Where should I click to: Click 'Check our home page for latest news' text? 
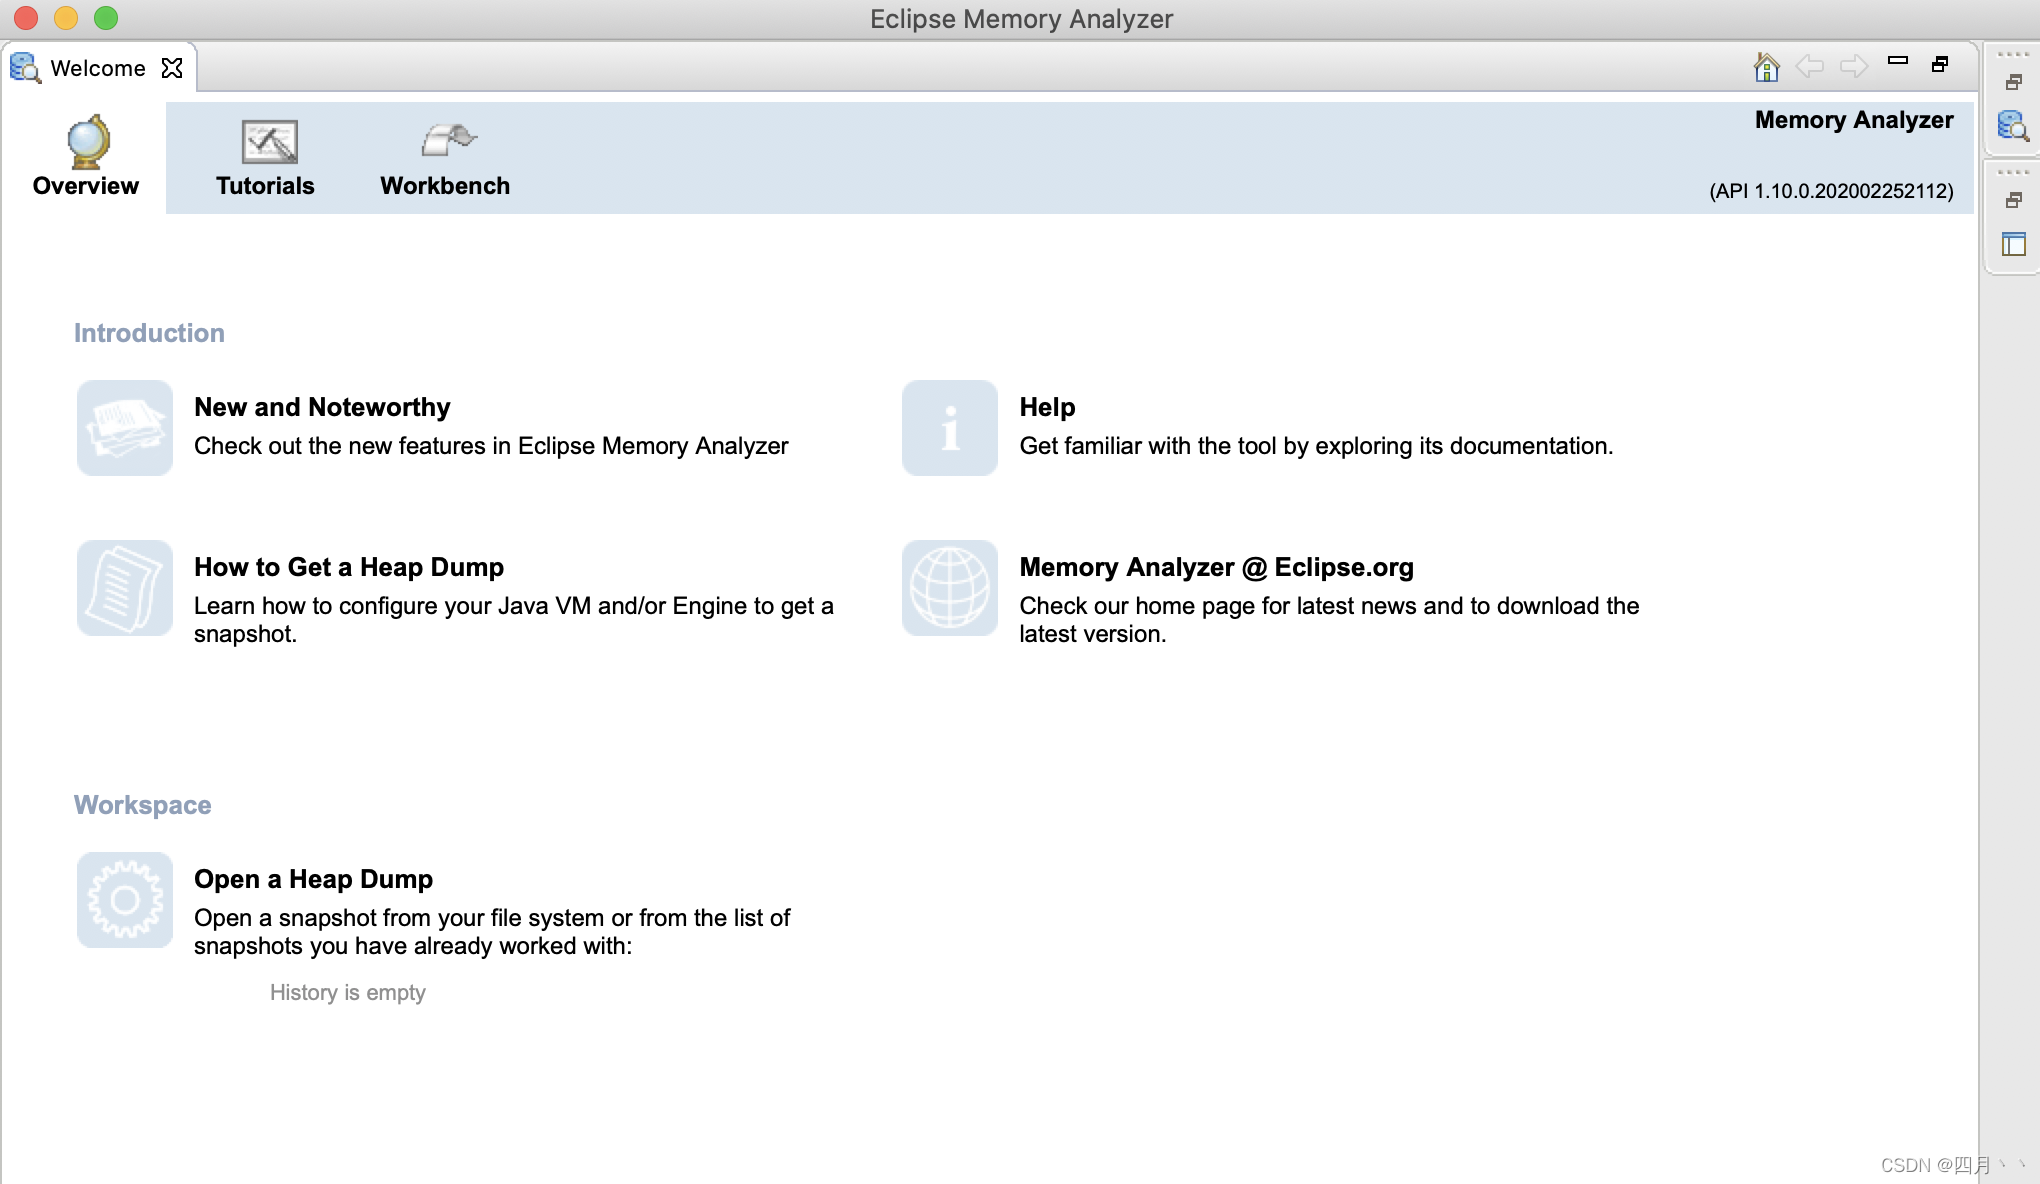pos(1329,620)
